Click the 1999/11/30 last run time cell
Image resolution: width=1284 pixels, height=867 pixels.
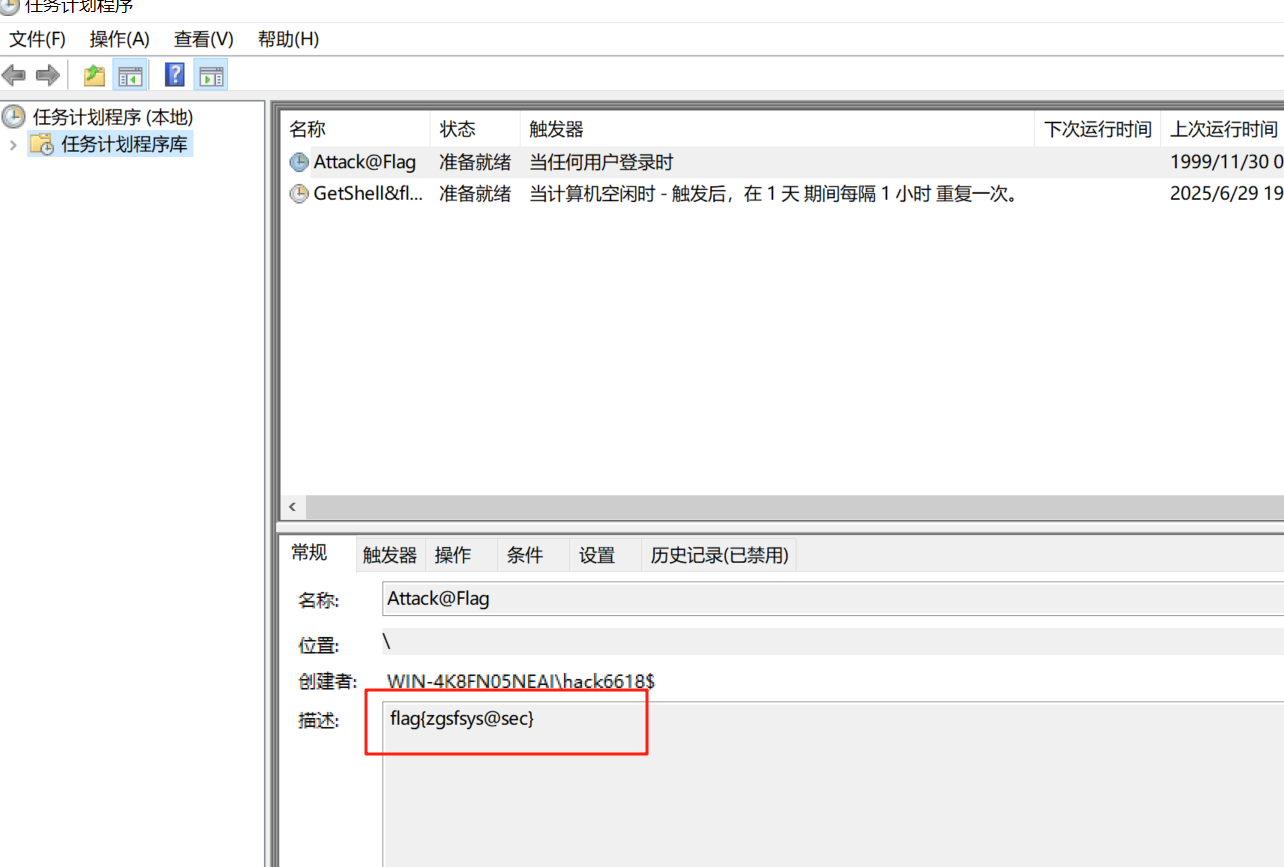tap(1226, 162)
